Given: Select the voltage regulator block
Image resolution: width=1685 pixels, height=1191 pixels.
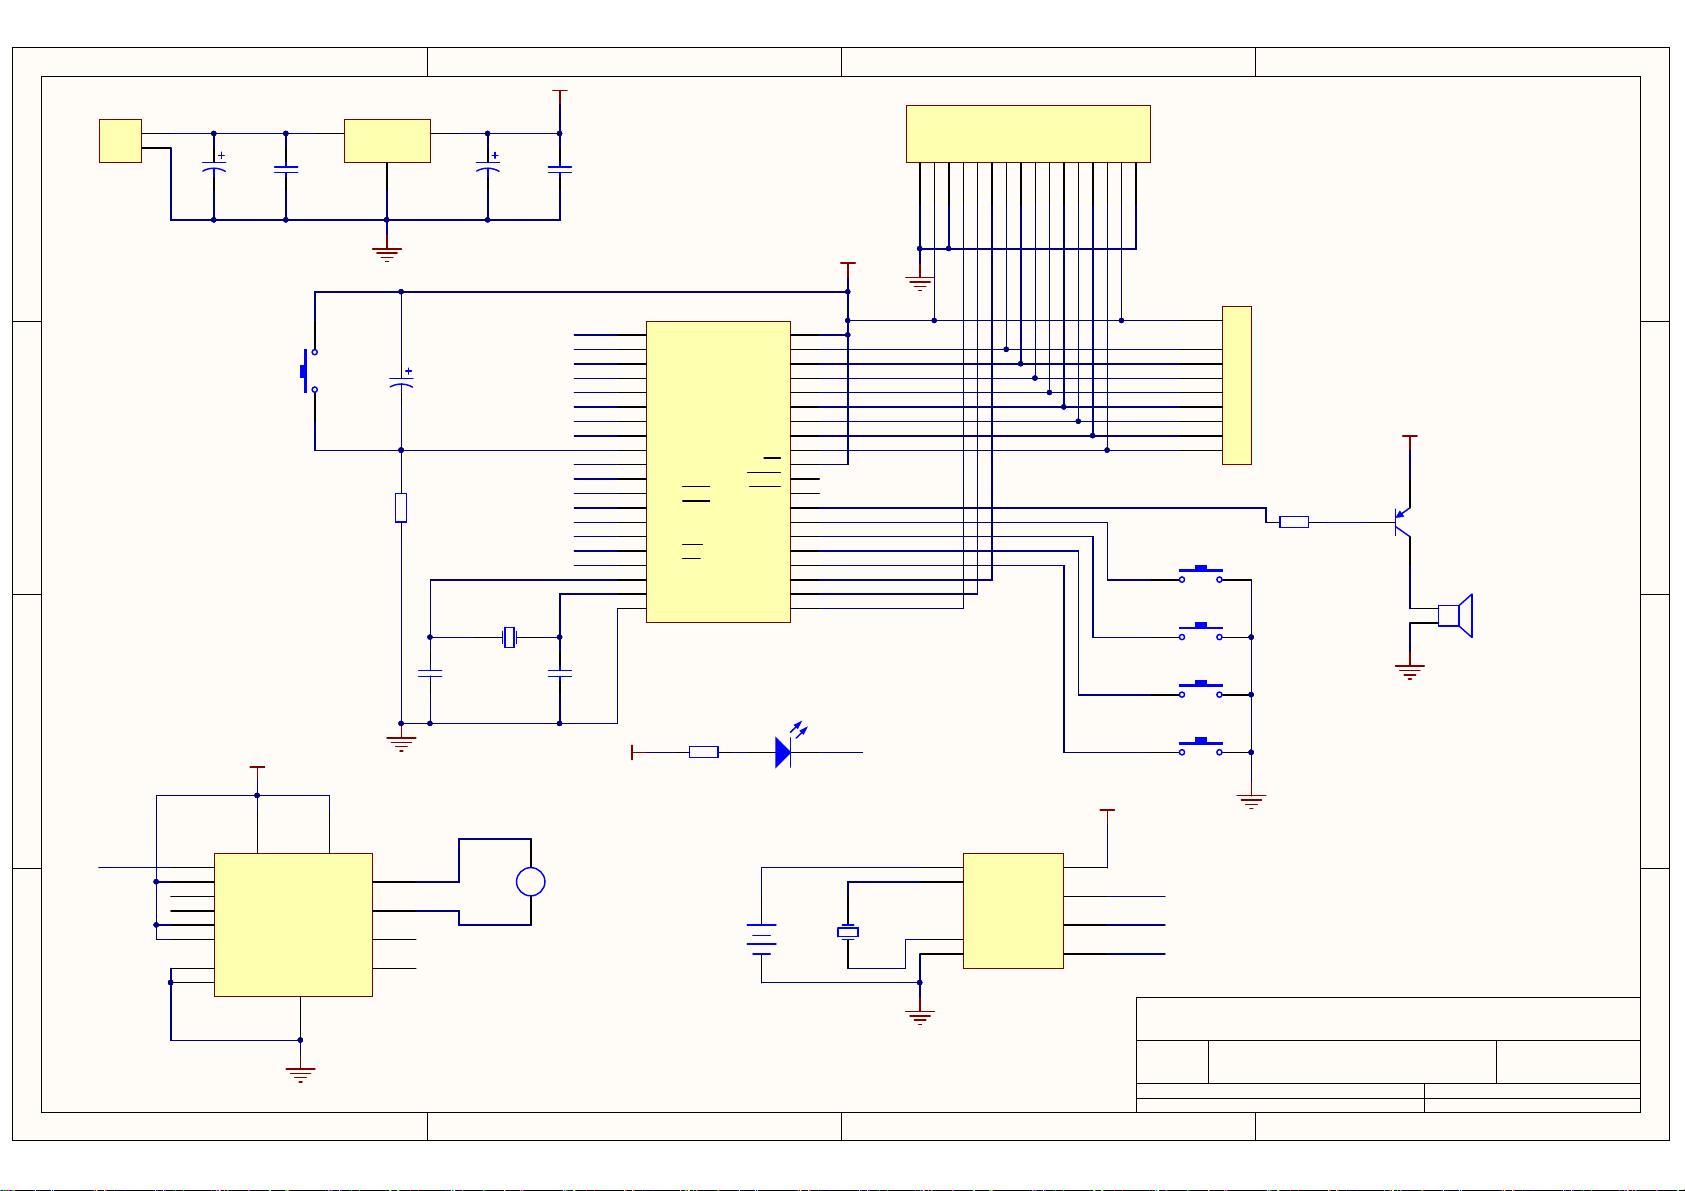Looking at the screenshot, I should (387, 141).
